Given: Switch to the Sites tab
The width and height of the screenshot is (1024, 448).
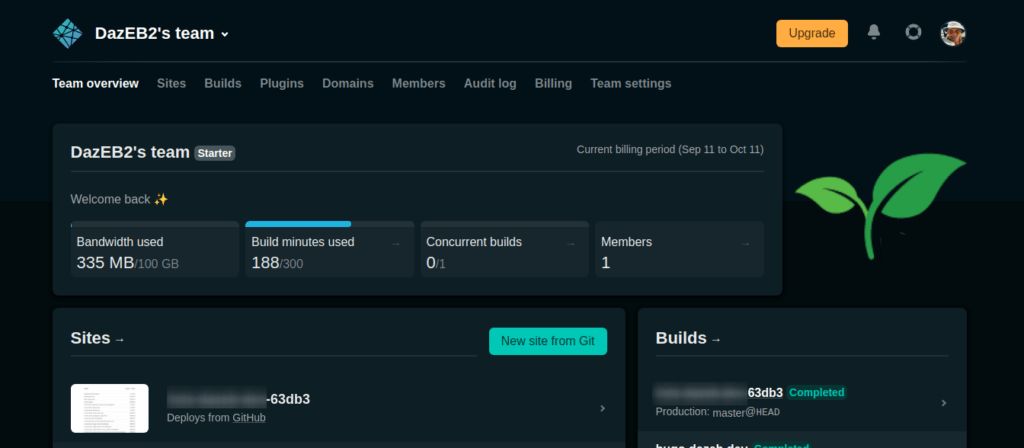Looking at the screenshot, I should pyautogui.click(x=171, y=84).
